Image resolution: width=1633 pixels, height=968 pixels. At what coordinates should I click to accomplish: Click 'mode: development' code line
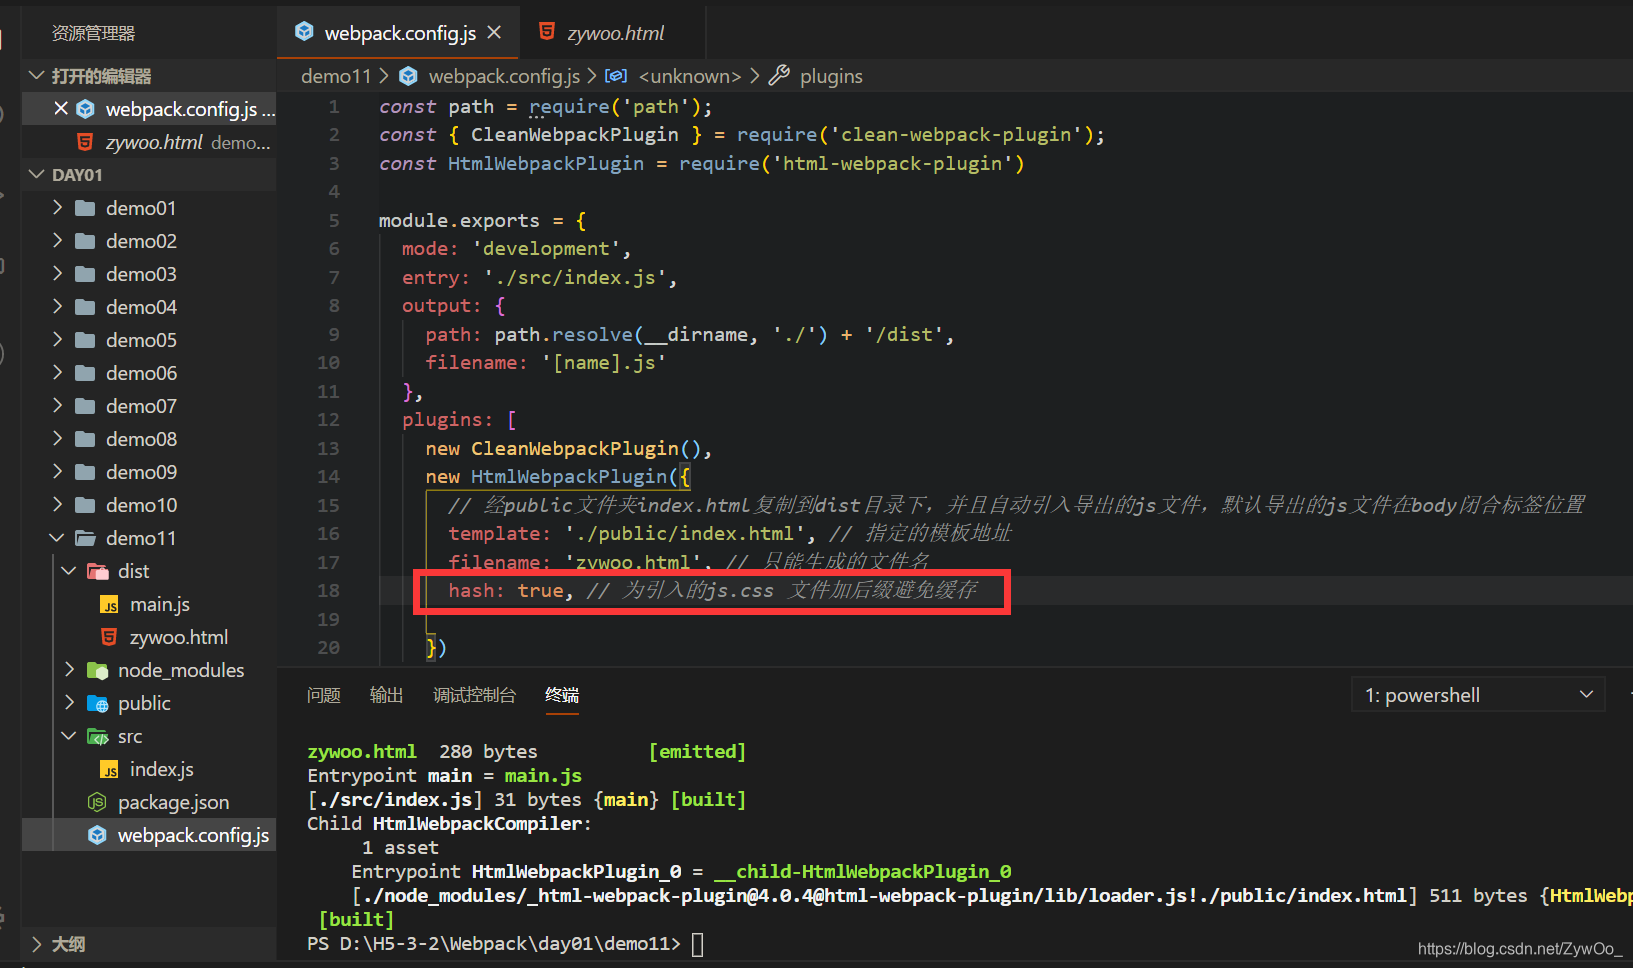click(x=516, y=248)
